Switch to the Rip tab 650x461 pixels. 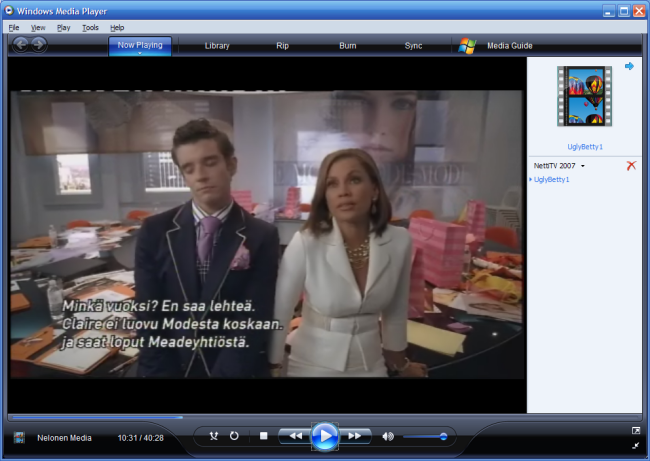coord(282,46)
